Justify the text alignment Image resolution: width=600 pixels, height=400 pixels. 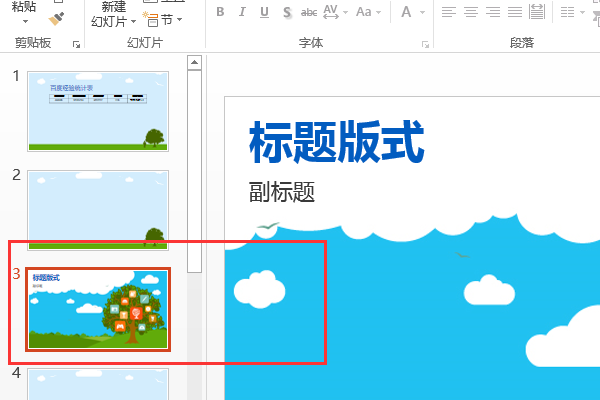(x=515, y=12)
